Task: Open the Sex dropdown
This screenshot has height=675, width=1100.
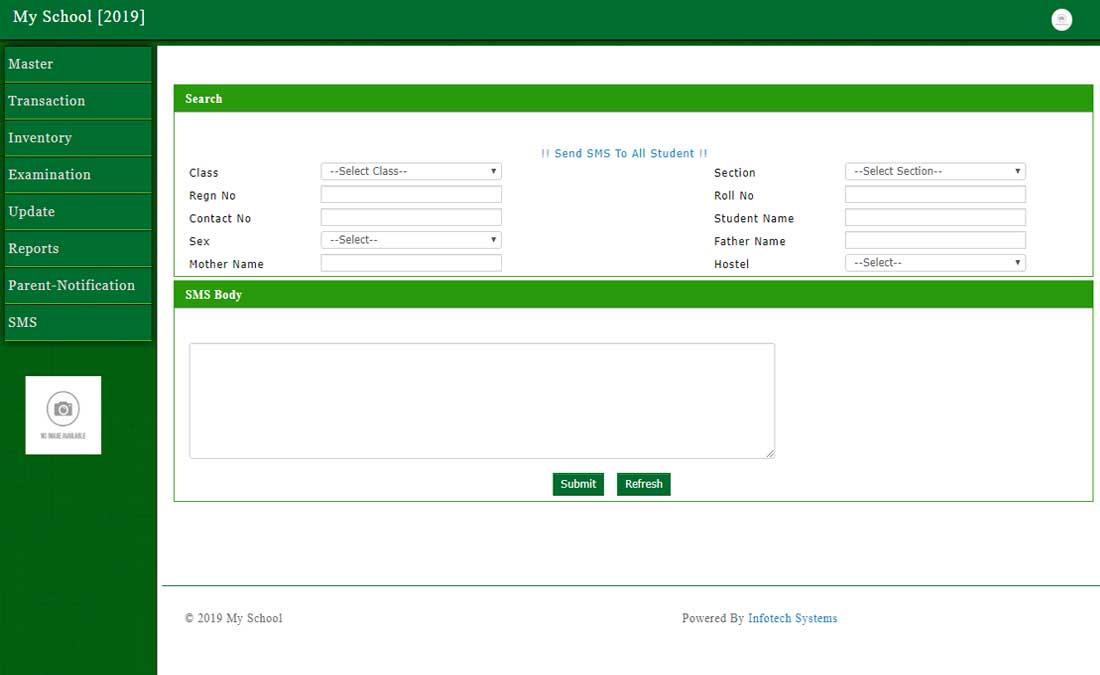Action: (411, 240)
